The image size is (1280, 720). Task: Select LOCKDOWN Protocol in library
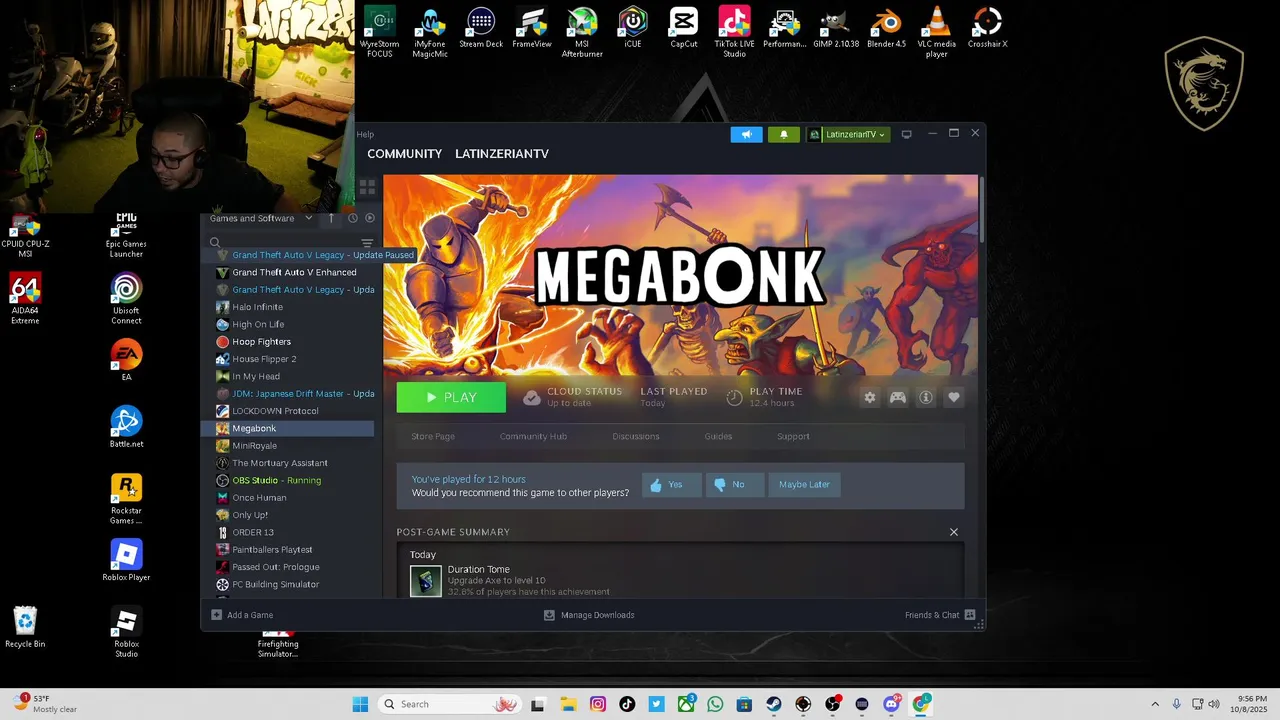pyautogui.click(x=288, y=411)
